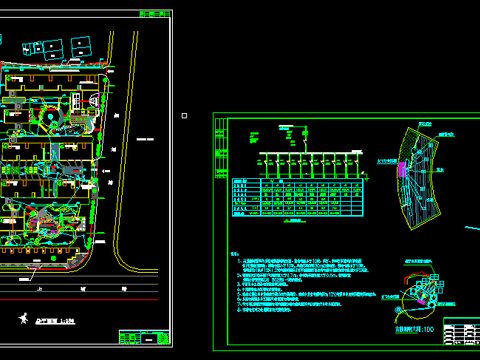Click the largest cyan building outline above the site

(x=53, y=50)
